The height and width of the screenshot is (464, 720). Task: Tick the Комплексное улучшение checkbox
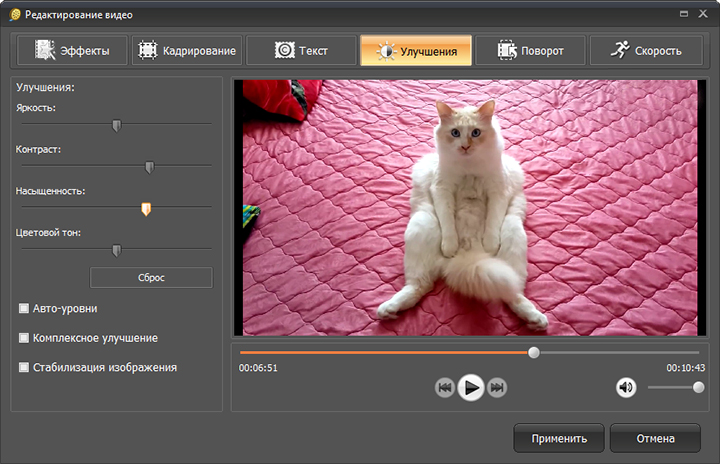pos(24,338)
